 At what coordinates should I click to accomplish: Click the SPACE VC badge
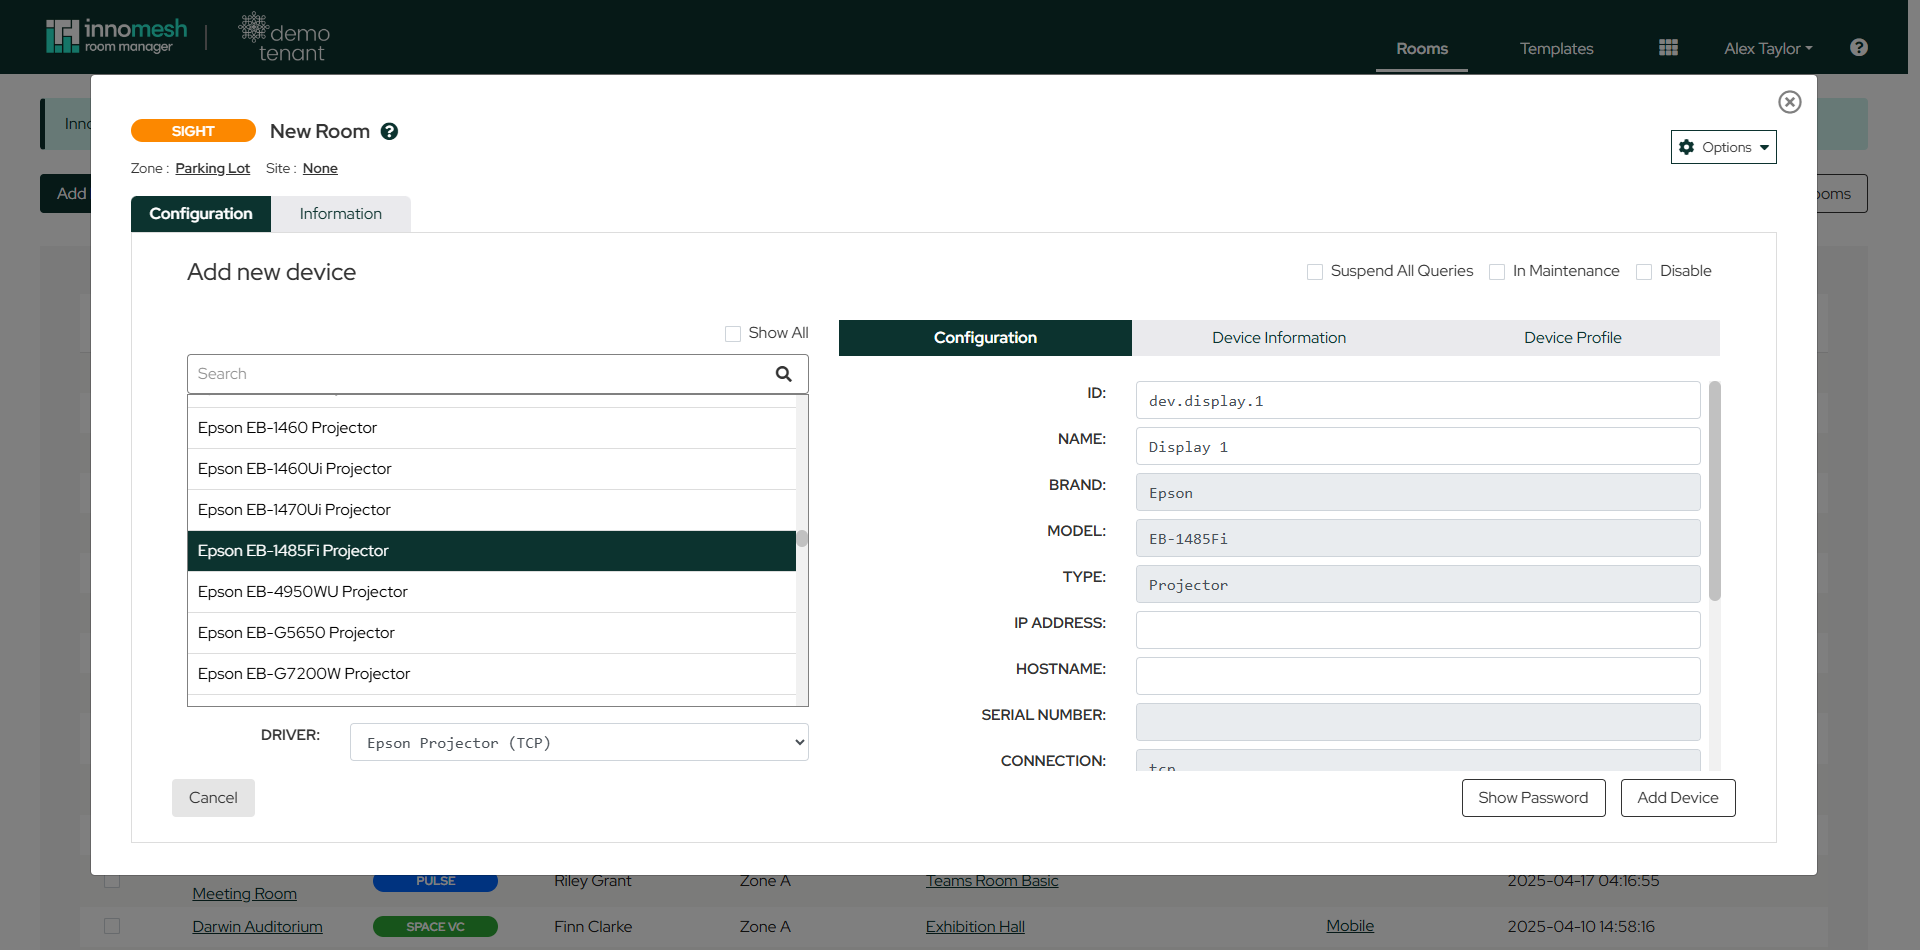coord(435,927)
